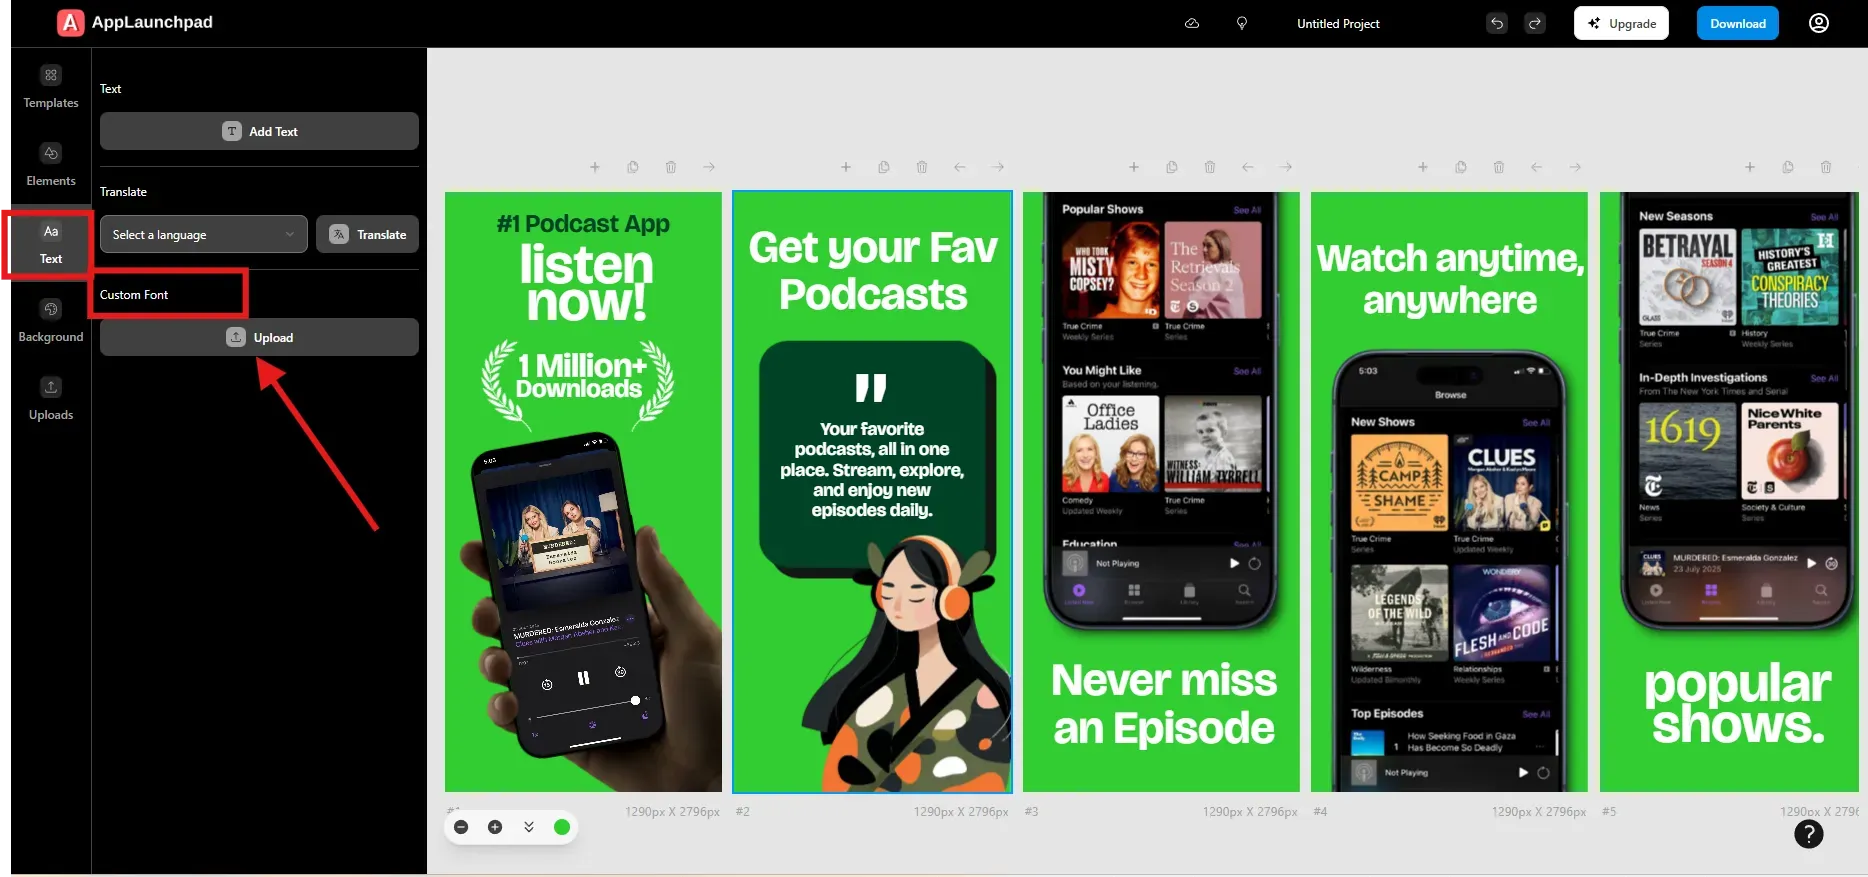
Task: Collapse the zoom bar with double chevron
Action: point(529,827)
